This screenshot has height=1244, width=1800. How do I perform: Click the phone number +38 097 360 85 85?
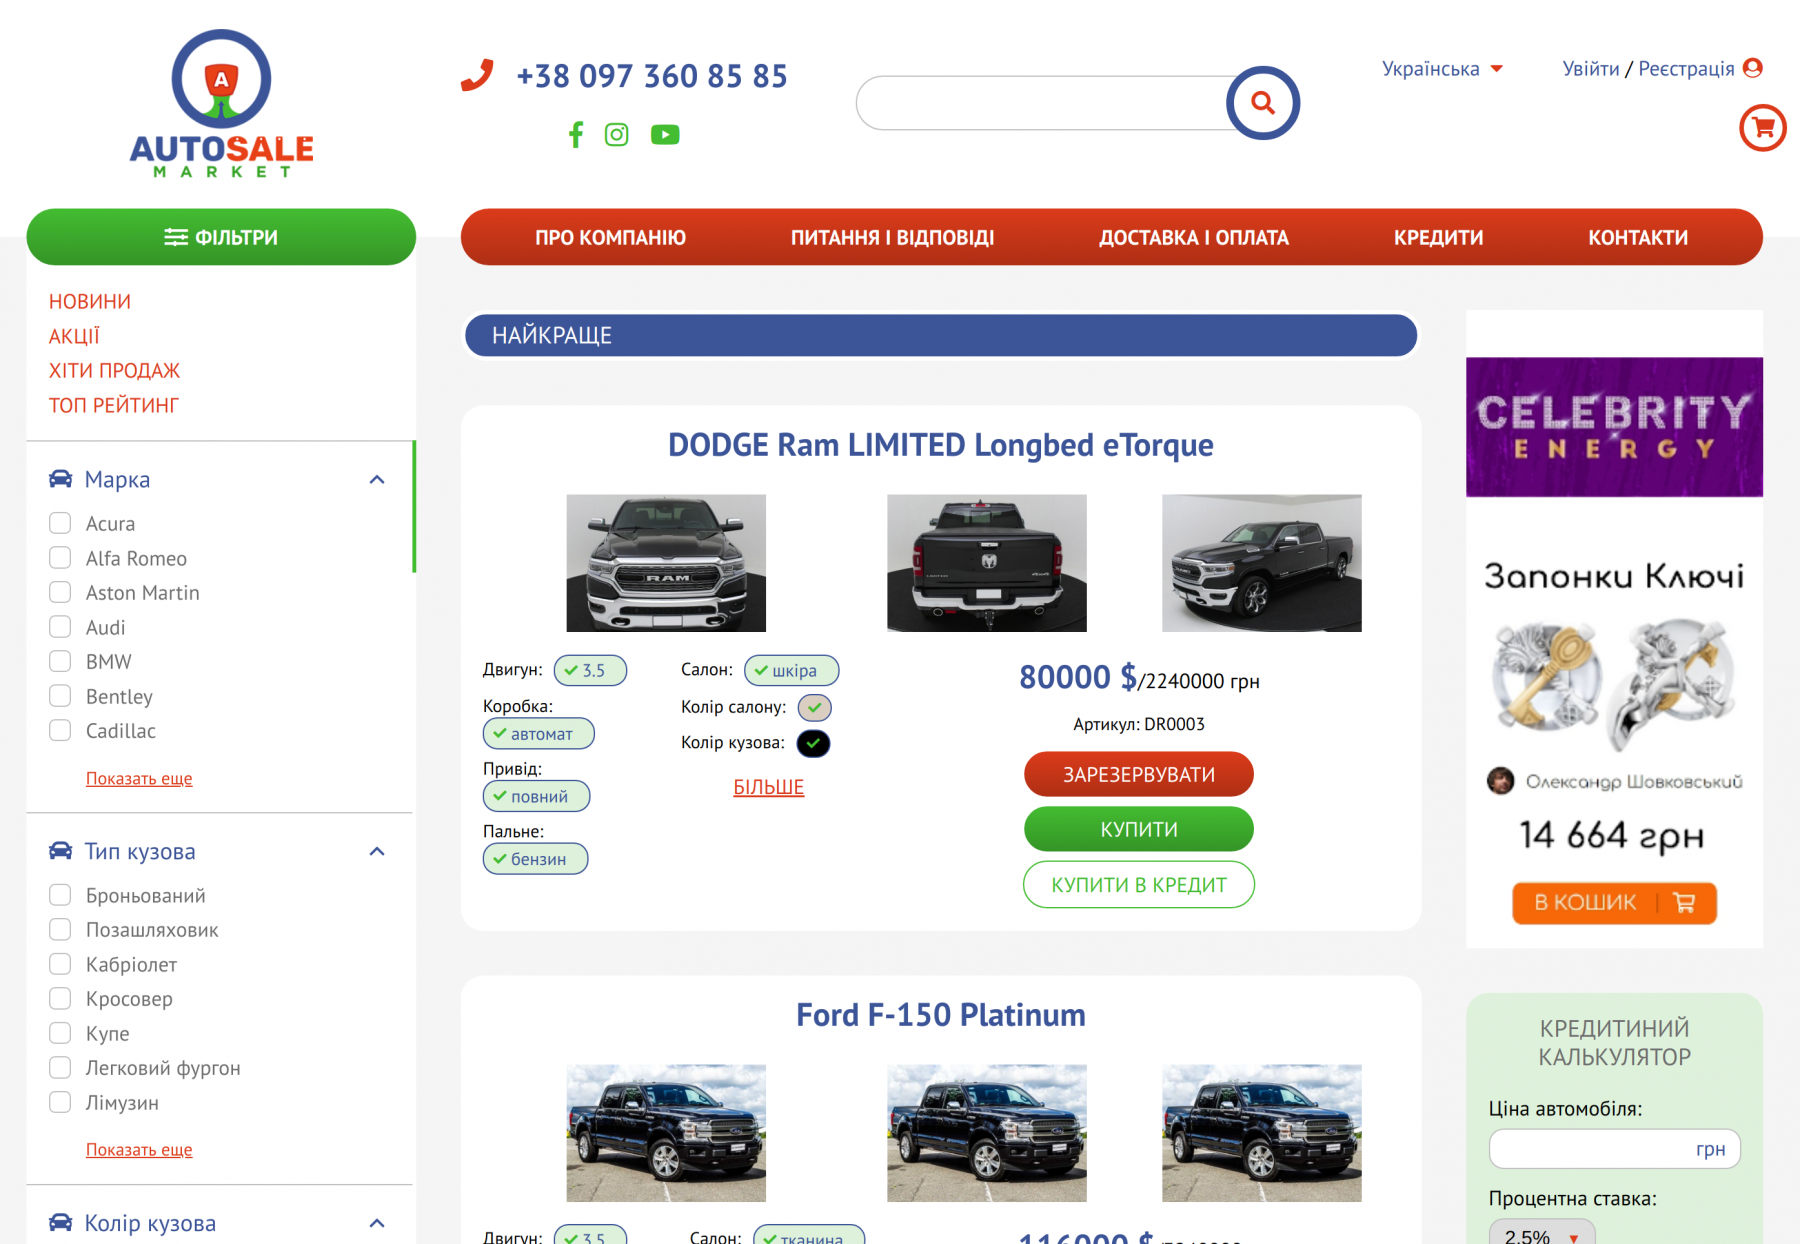[x=652, y=76]
